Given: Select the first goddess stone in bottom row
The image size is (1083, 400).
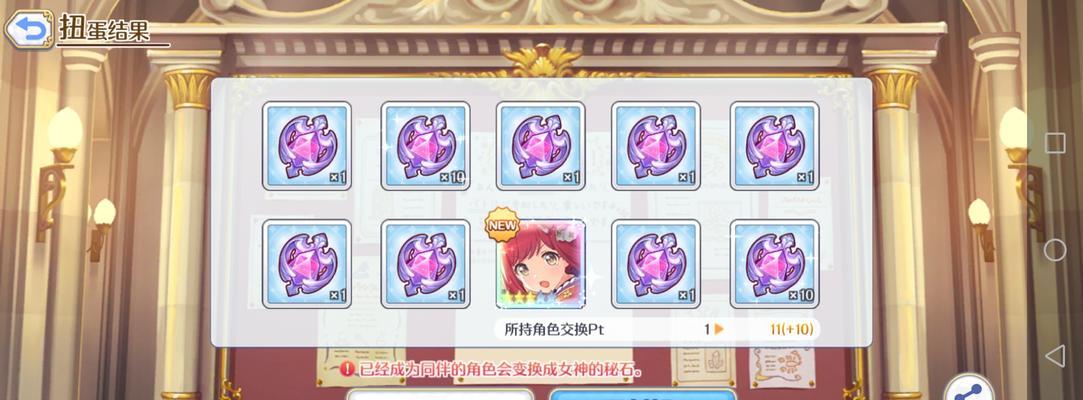Looking at the screenshot, I should [307, 264].
